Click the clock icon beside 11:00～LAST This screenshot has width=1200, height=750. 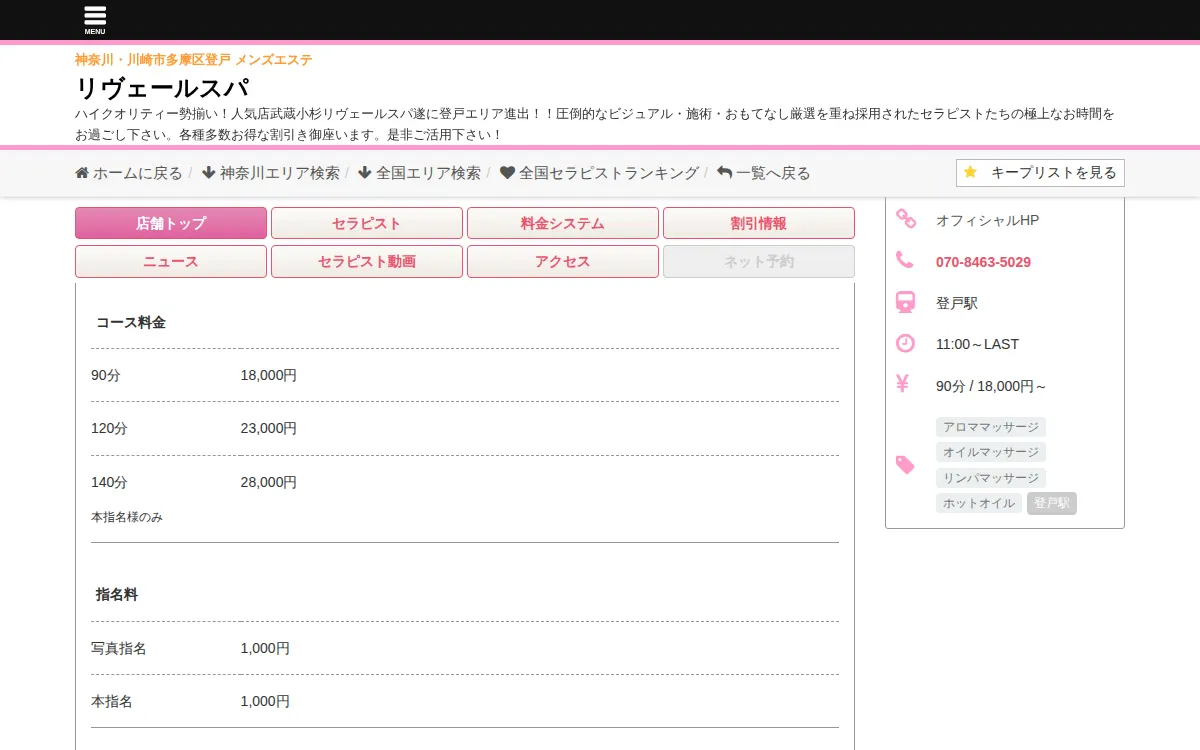905,343
